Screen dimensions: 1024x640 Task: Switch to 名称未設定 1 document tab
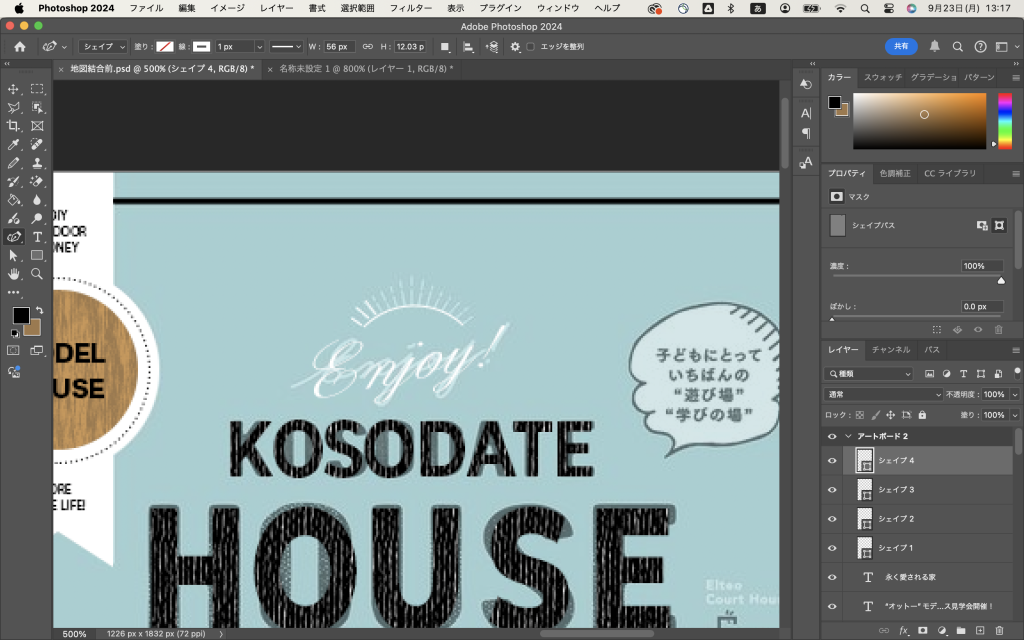tap(365, 69)
